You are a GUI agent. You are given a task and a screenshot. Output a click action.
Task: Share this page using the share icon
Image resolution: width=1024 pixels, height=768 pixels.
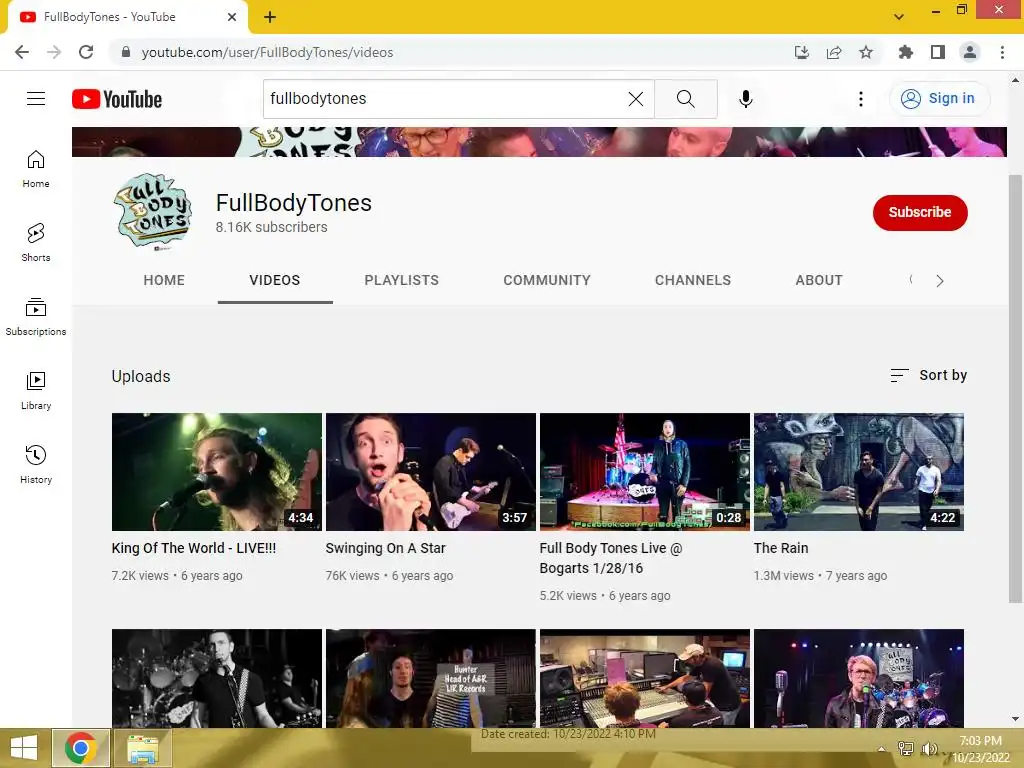[834, 52]
